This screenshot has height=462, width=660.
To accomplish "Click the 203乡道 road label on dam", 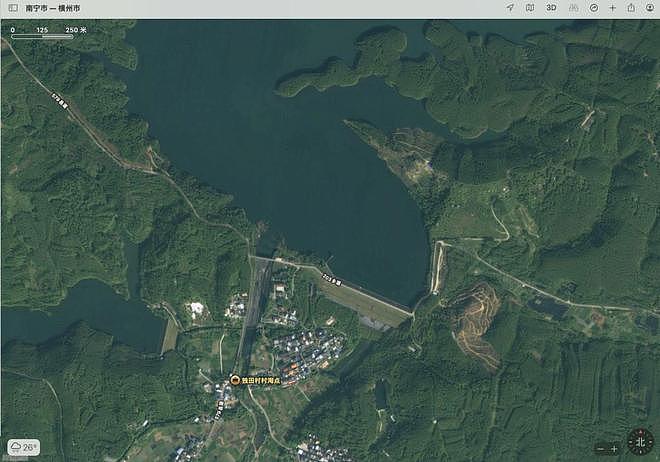I will pos(331,279).
